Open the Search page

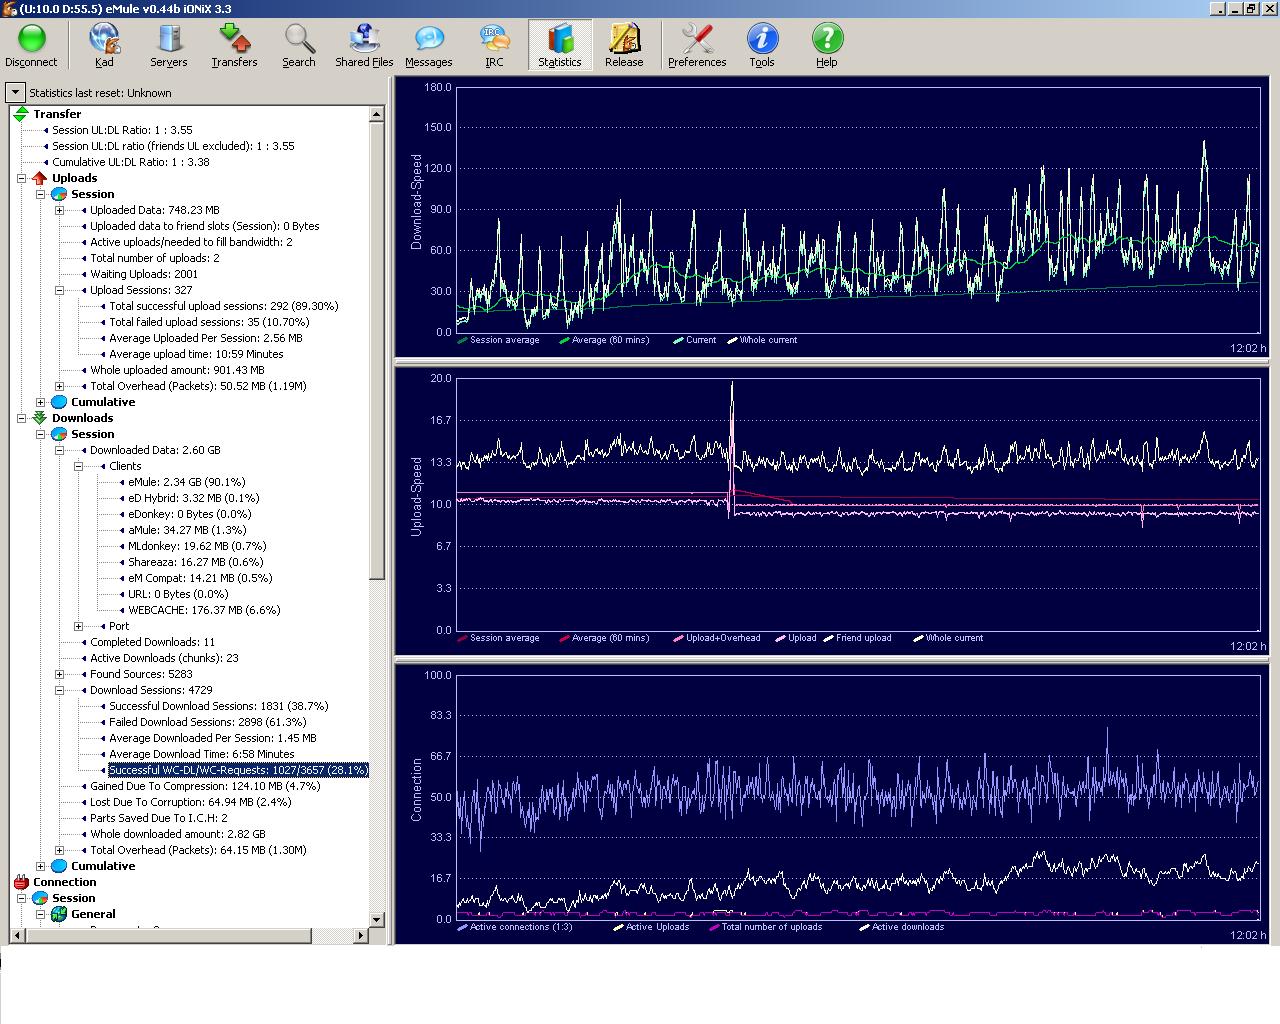click(298, 46)
